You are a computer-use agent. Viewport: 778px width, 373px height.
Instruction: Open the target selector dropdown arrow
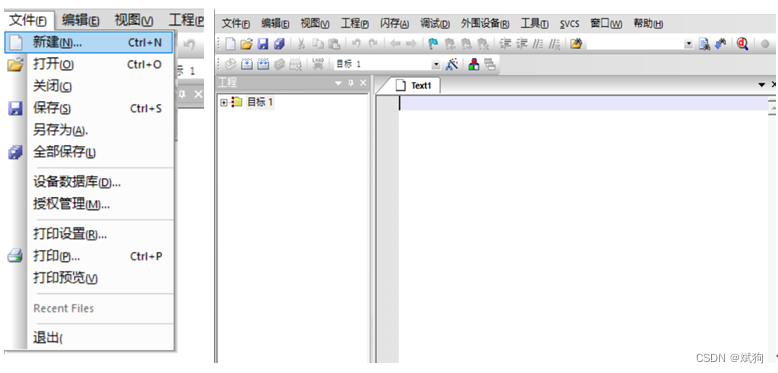(x=436, y=64)
